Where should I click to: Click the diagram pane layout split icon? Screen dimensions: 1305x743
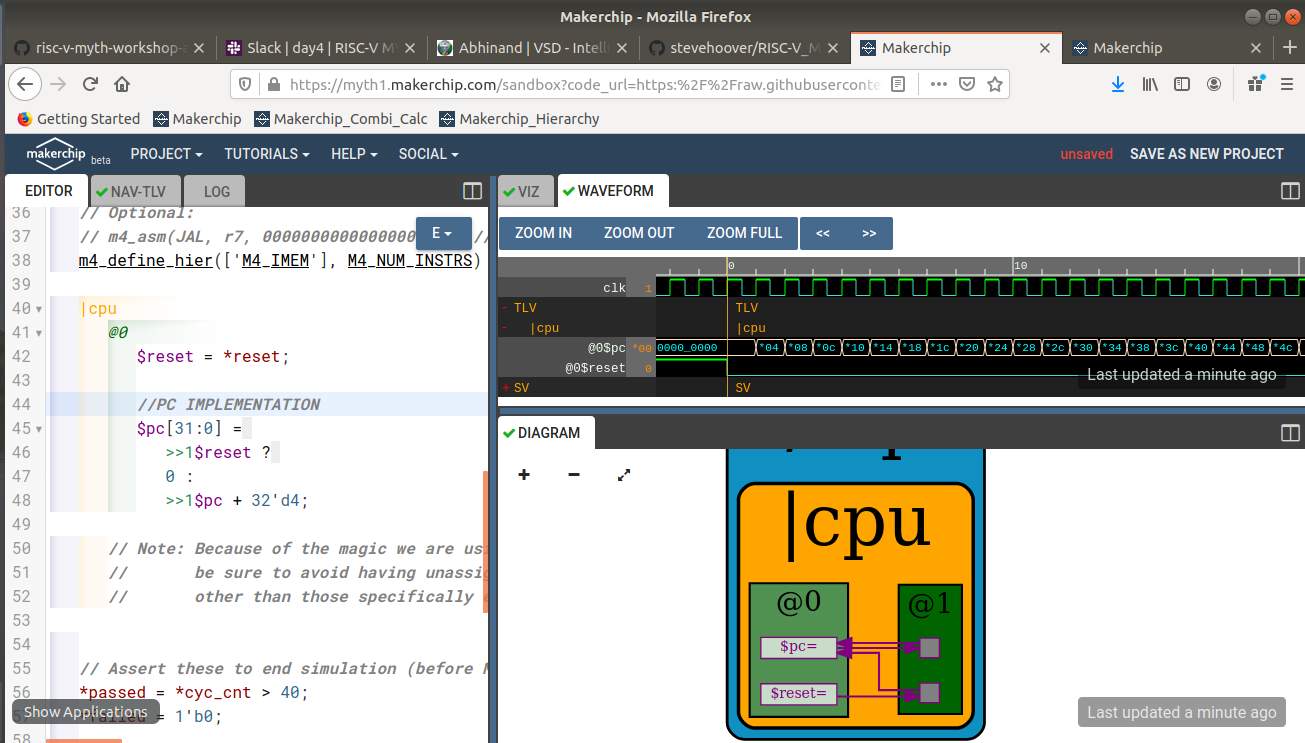(x=1290, y=433)
